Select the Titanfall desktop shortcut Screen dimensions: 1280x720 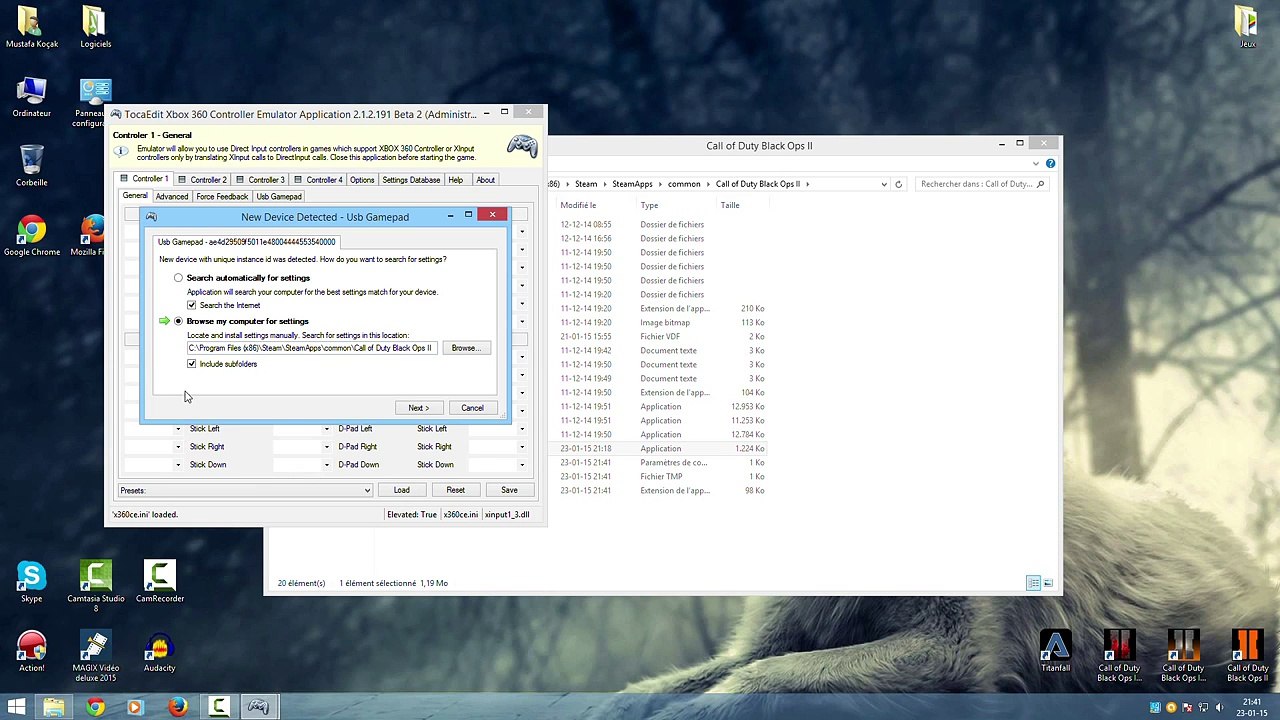pos(1055,652)
